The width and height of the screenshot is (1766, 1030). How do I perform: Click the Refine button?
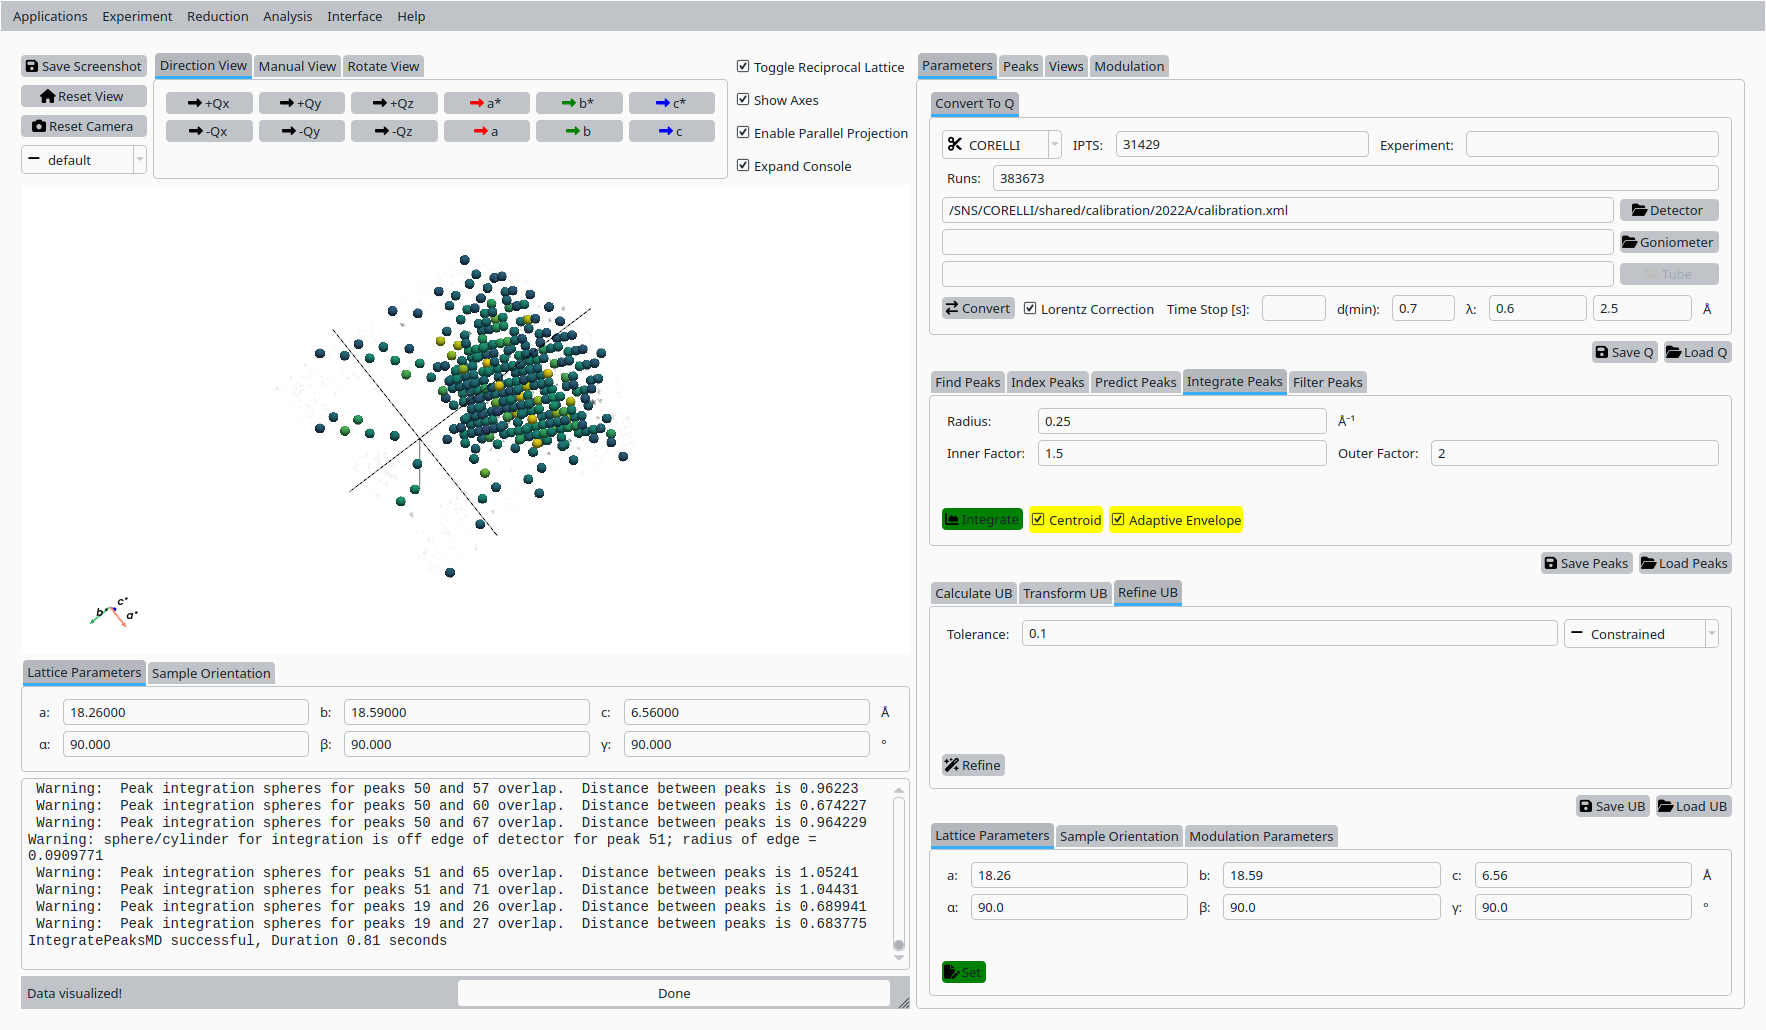click(973, 765)
